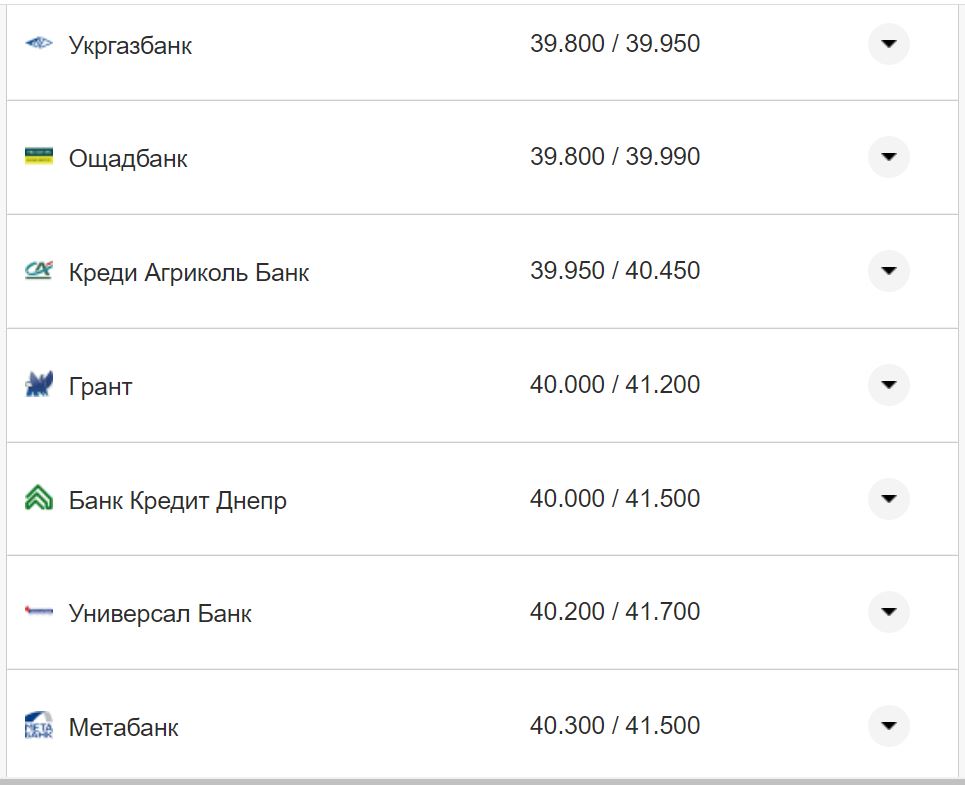Click the Укргазбанк logo icon
965x785 pixels.
[x=36, y=44]
